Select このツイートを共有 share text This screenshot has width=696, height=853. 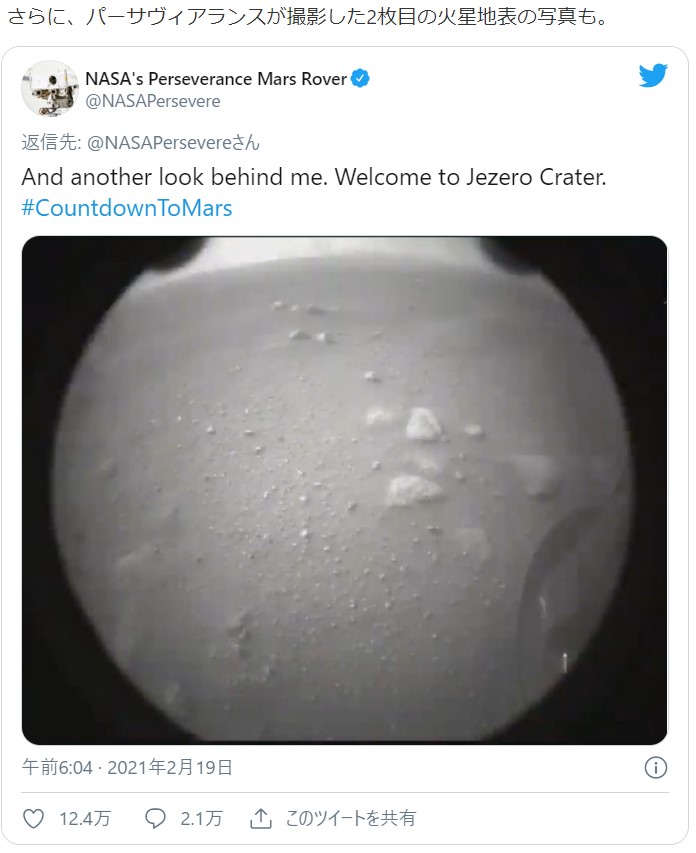(x=351, y=818)
